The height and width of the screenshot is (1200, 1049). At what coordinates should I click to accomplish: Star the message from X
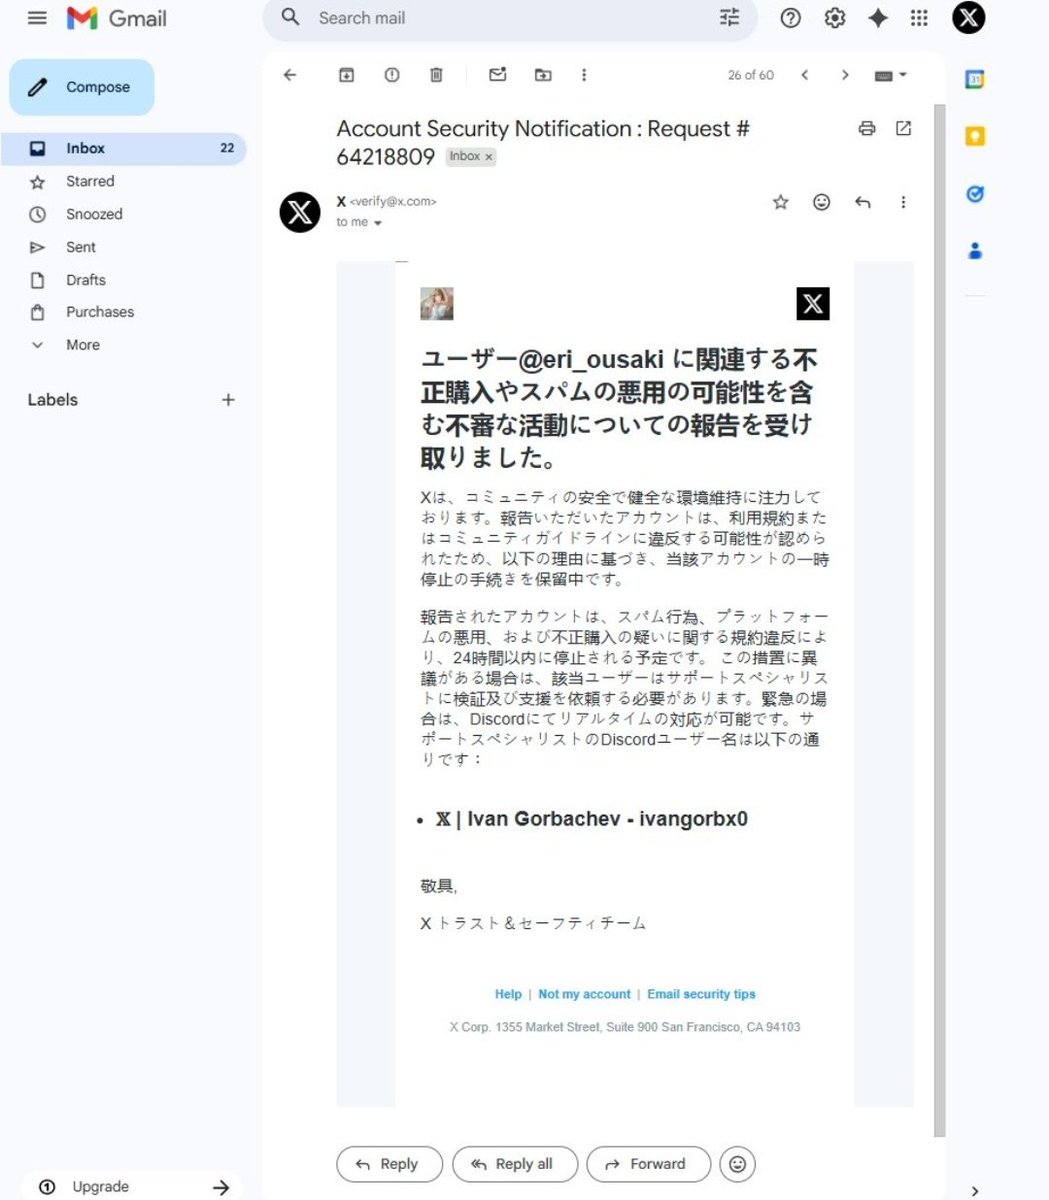pos(781,202)
